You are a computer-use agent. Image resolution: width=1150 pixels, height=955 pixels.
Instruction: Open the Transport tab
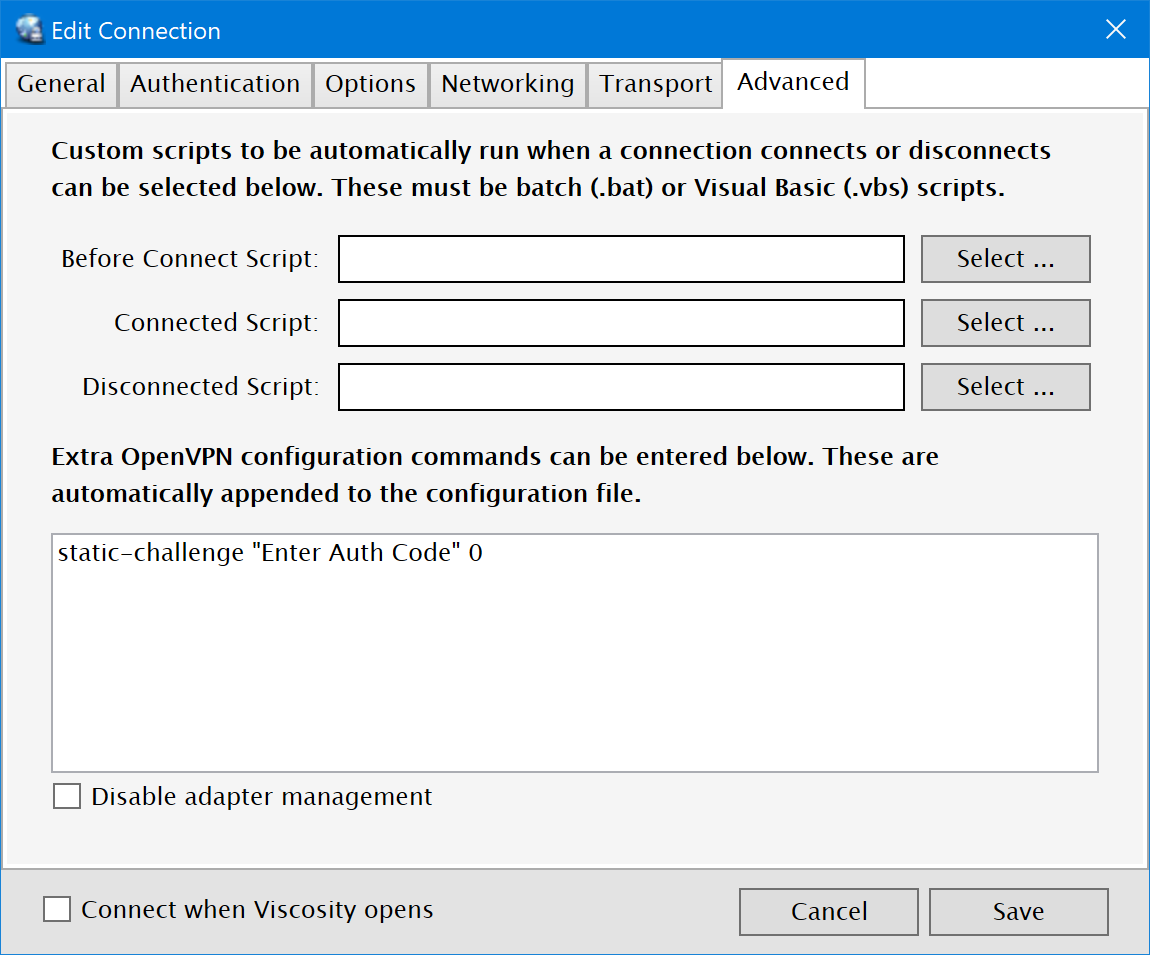coord(655,84)
